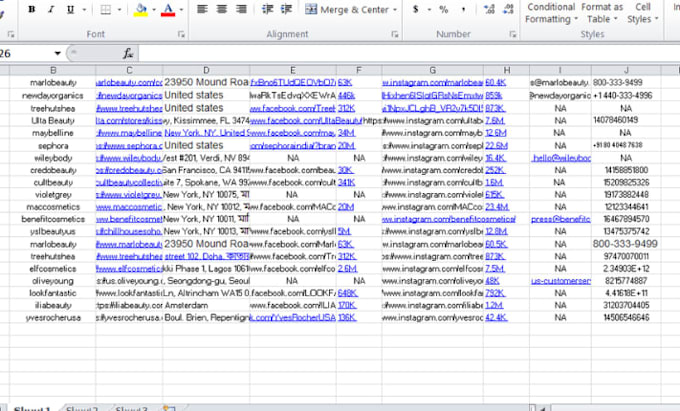Open Borders dropdown arrow
This screenshot has height=411, width=680.
point(119,10)
